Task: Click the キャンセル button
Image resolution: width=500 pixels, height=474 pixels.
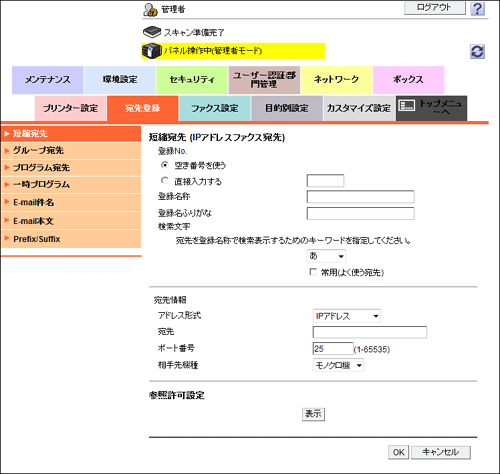Action: pos(441,452)
